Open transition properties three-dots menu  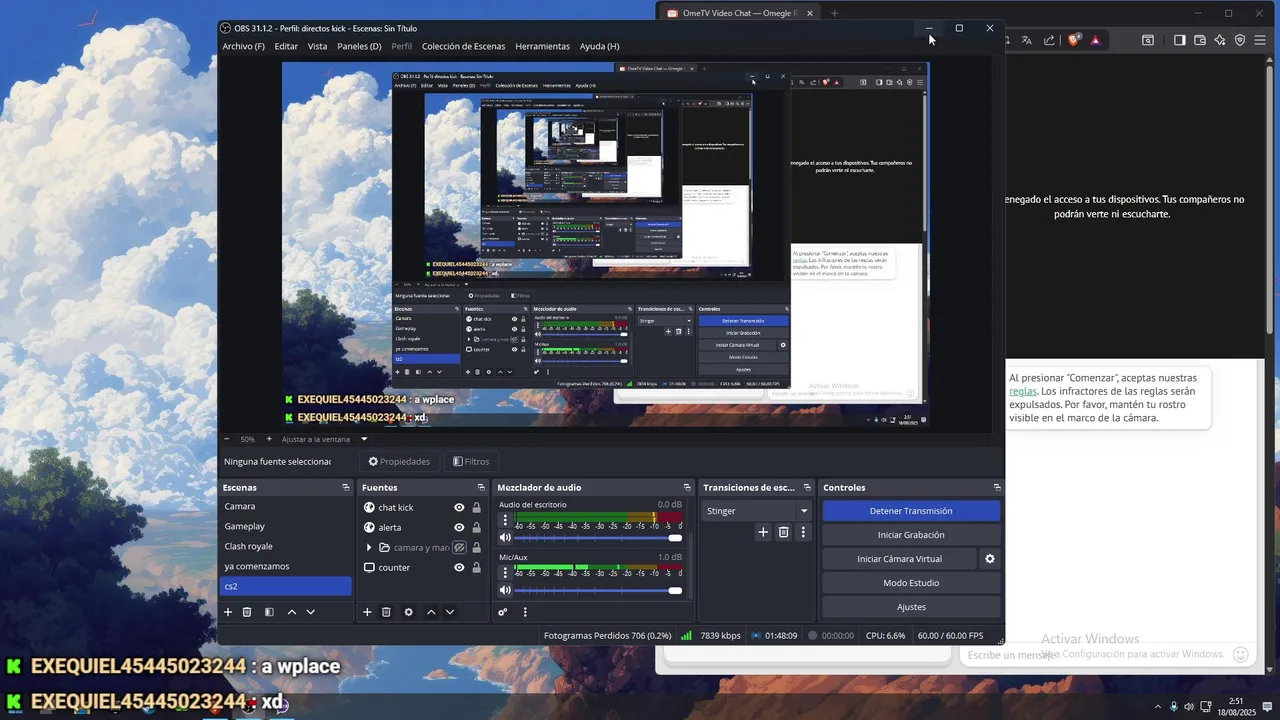pyautogui.click(x=802, y=532)
